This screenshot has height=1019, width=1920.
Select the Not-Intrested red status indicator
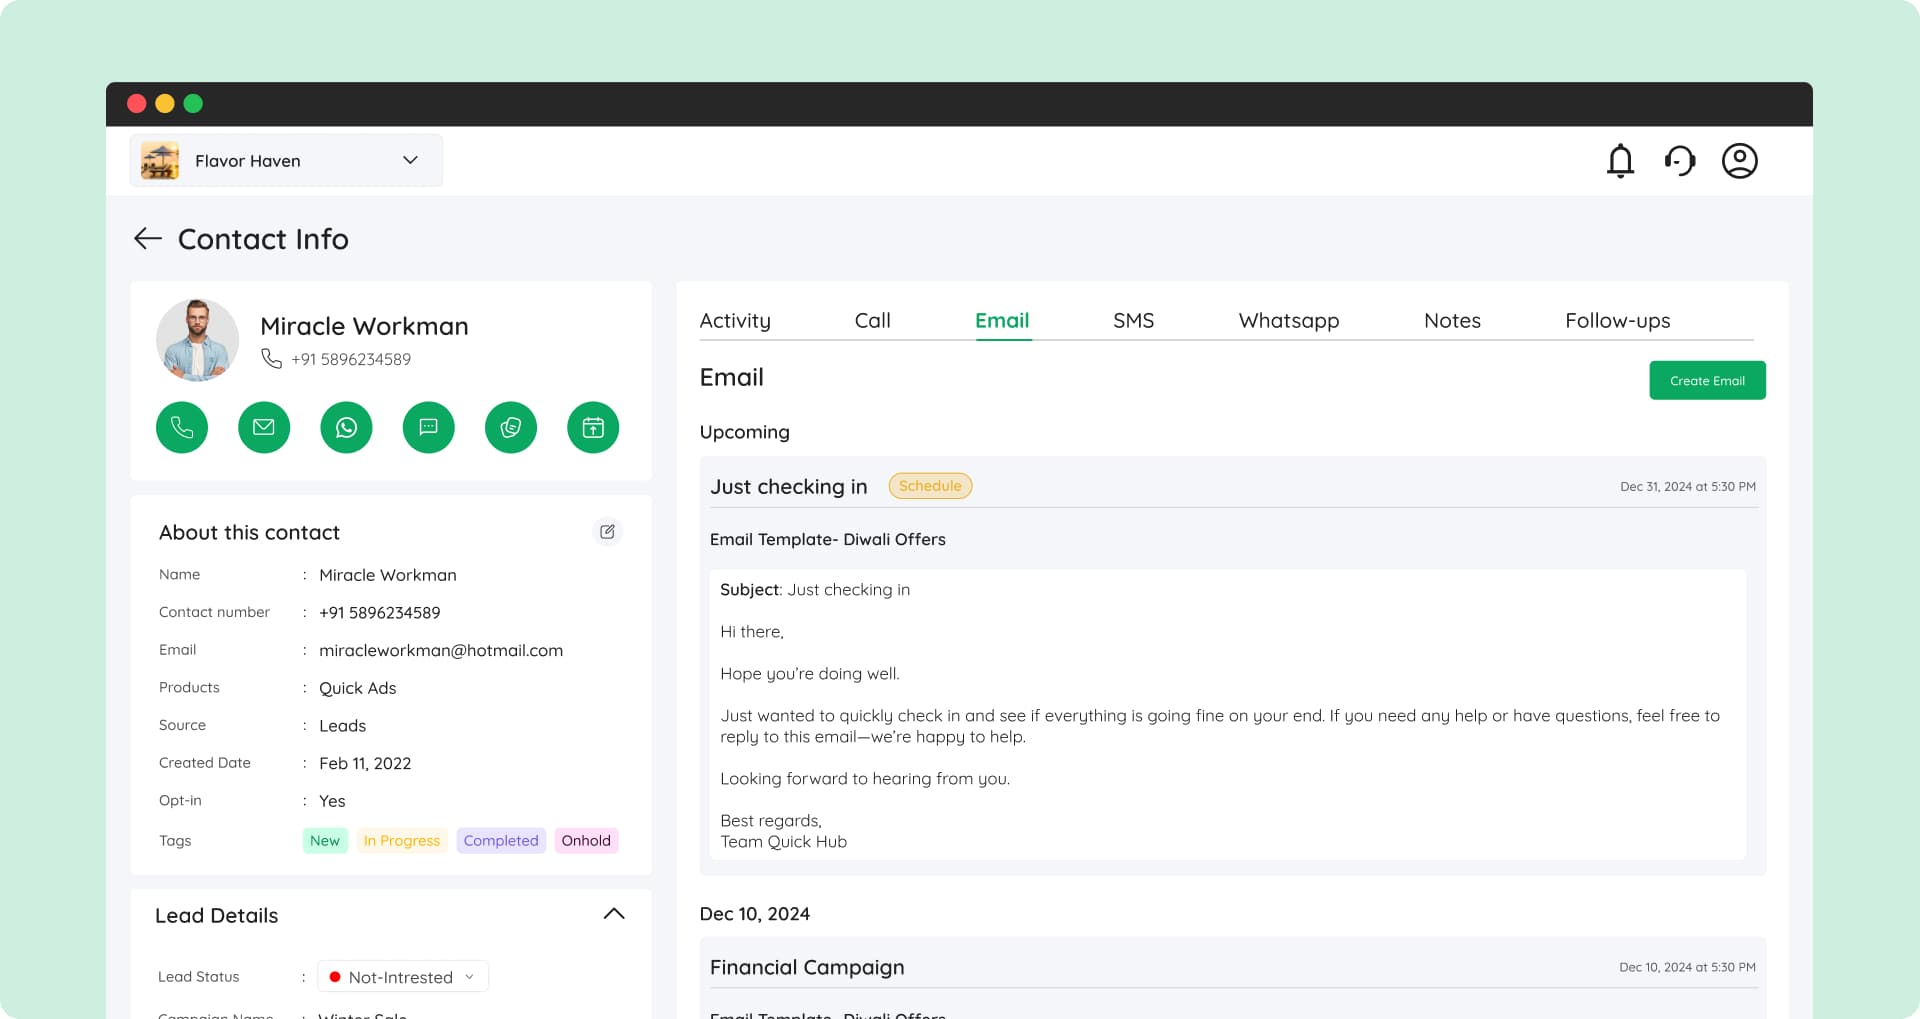[337, 977]
